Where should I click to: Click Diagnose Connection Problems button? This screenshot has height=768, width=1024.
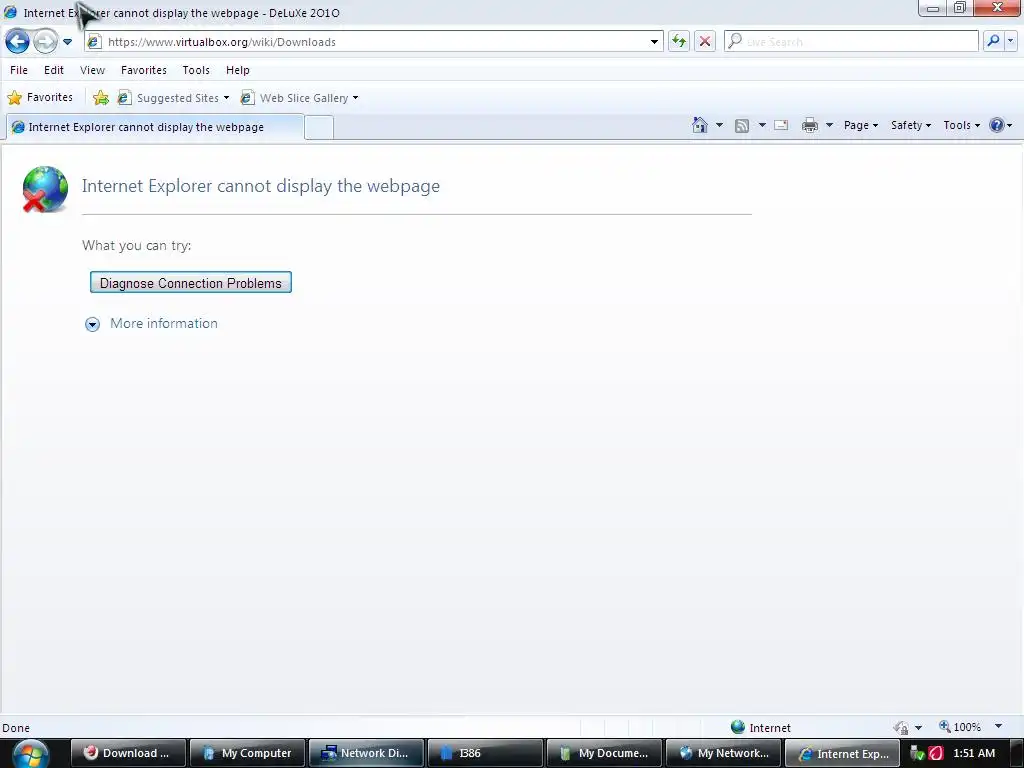(191, 283)
